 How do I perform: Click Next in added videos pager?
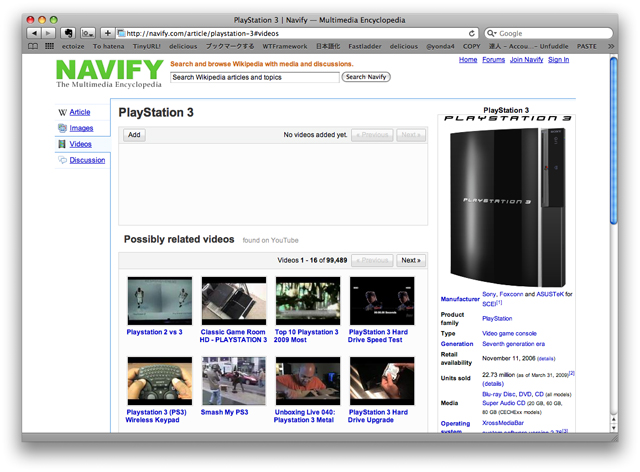pyautogui.click(x=411, y=135)
